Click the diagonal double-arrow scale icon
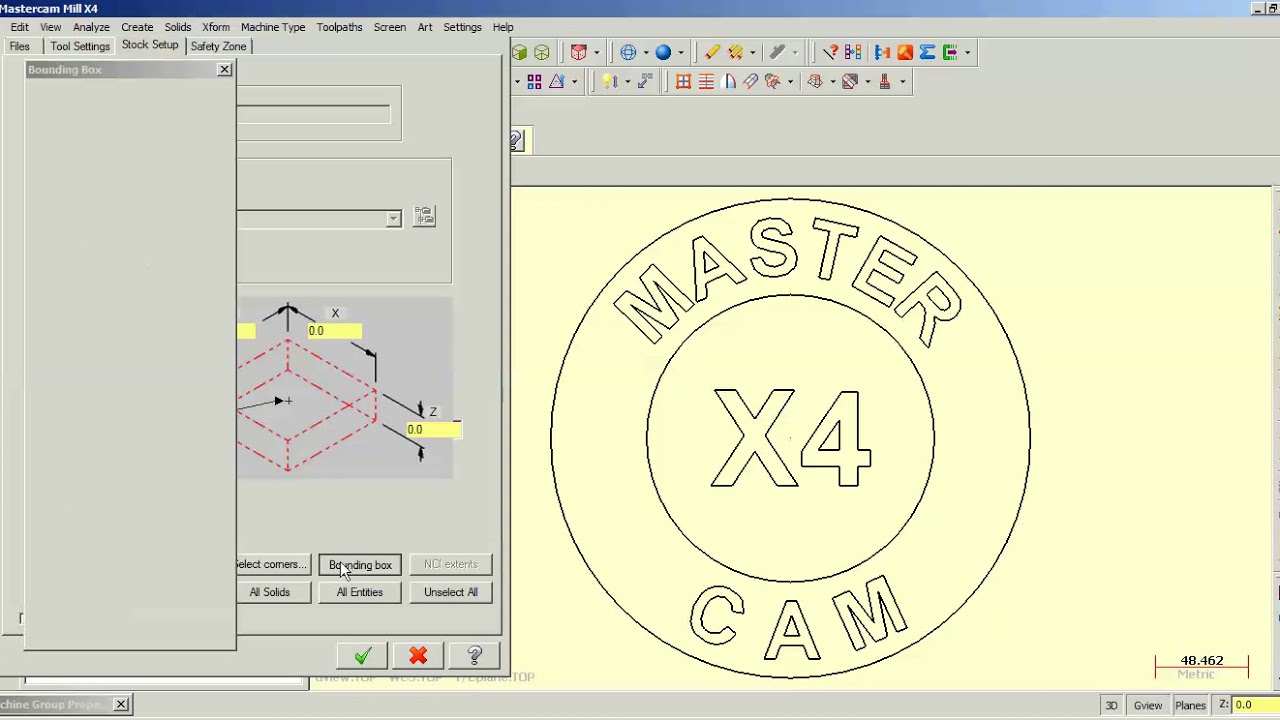Viewport: 1280px width, 720px height. (x=645, y=81)
